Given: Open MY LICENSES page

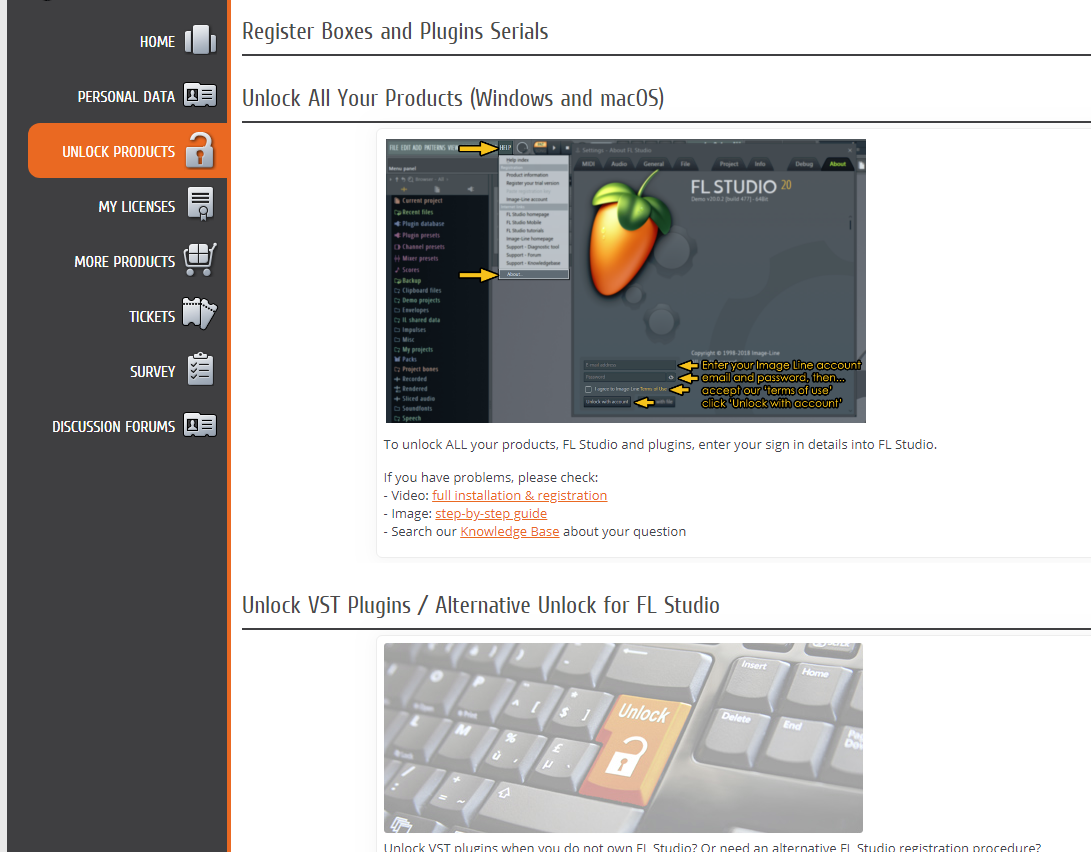Looking at the screenshot, I should [136, 207].
